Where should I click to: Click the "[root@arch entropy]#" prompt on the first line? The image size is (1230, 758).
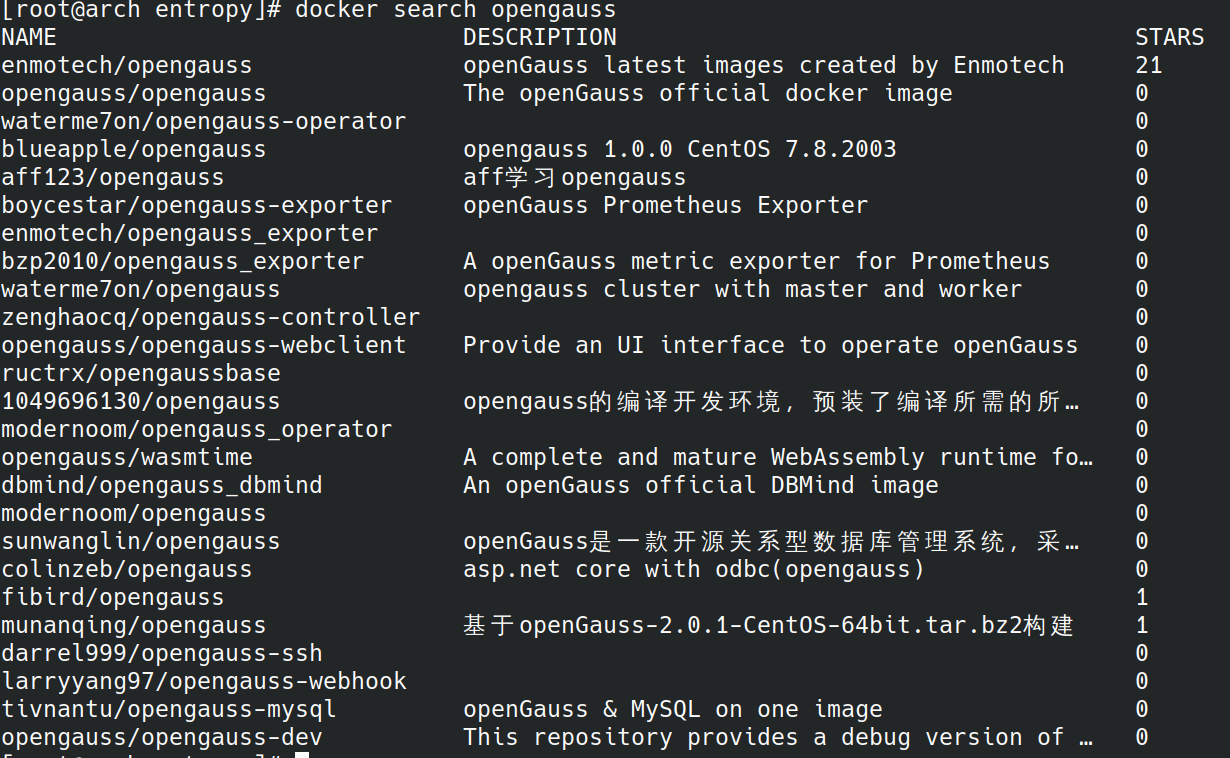tap(140, 10)
